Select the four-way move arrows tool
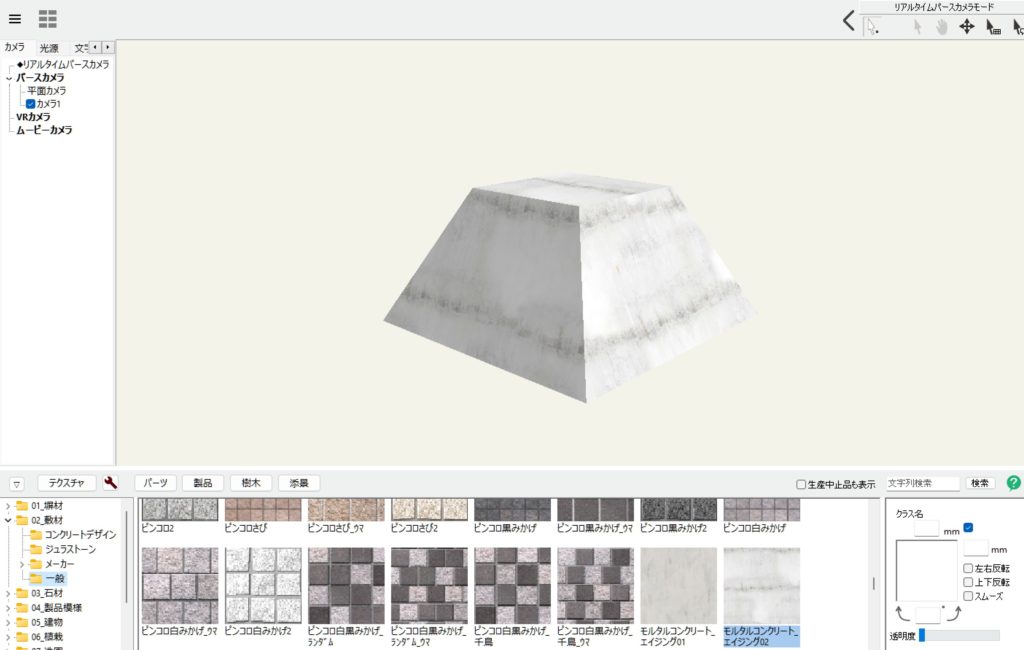Screen dimensions: 1024x650 (x=966, y=27)
